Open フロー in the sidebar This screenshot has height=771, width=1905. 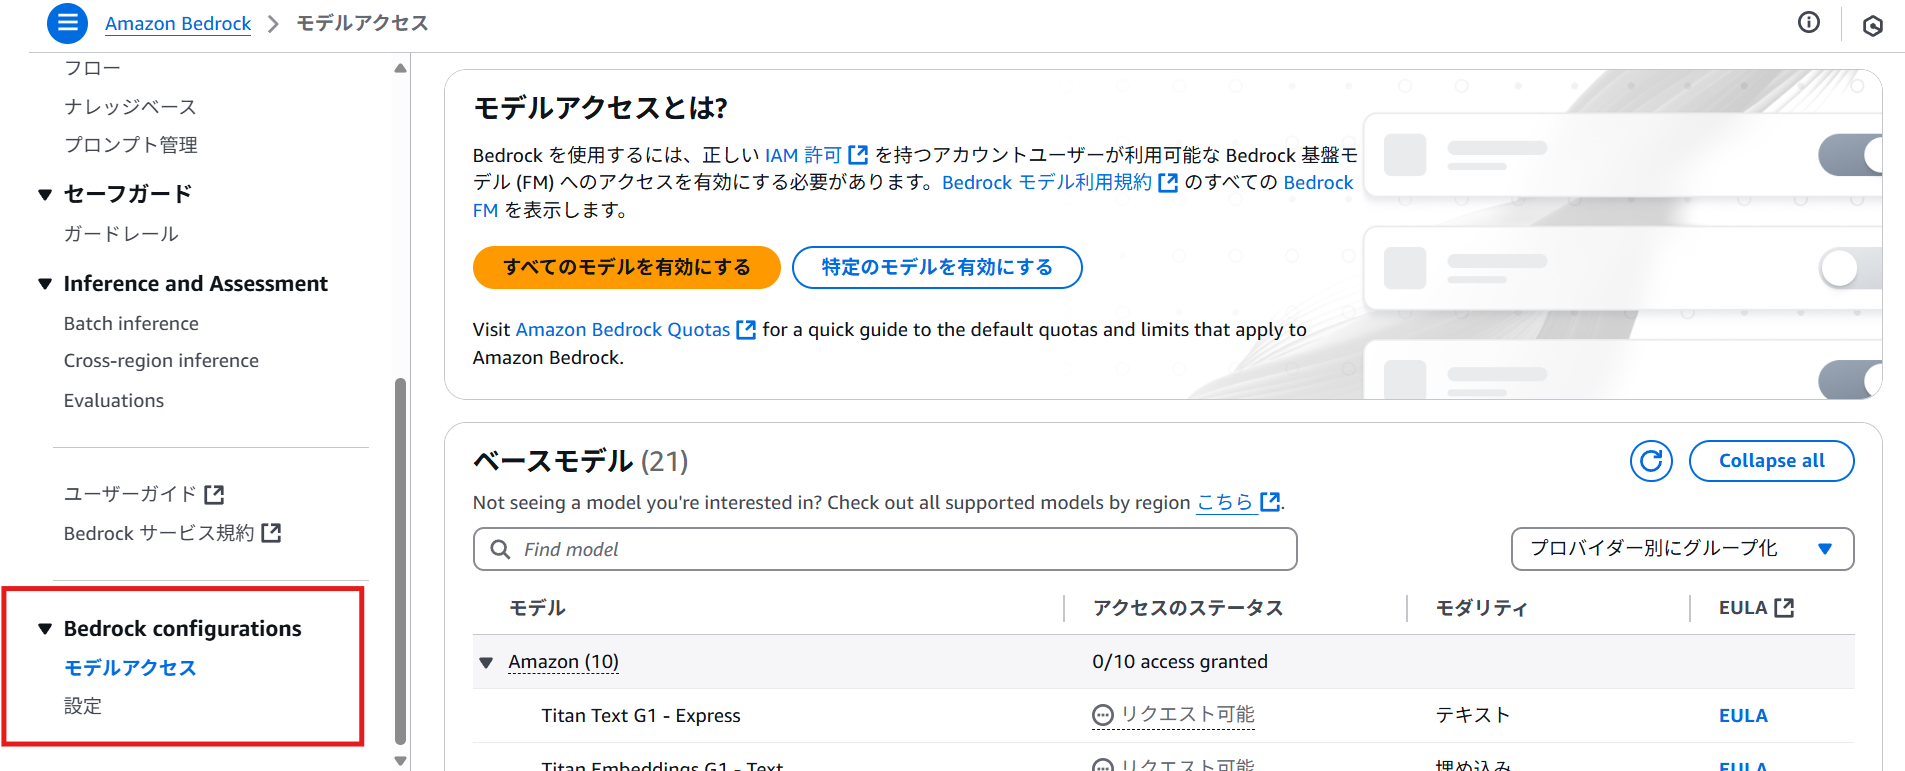click(x=92, y=68)
